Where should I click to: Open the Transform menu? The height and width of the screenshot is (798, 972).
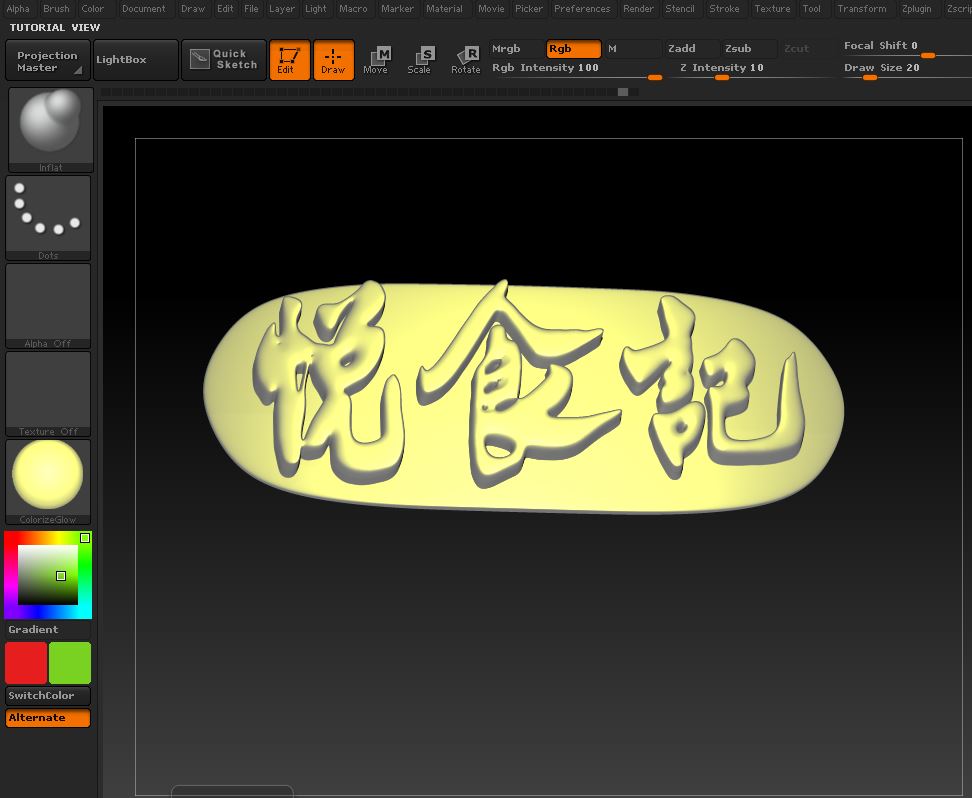tap(862, 9)
